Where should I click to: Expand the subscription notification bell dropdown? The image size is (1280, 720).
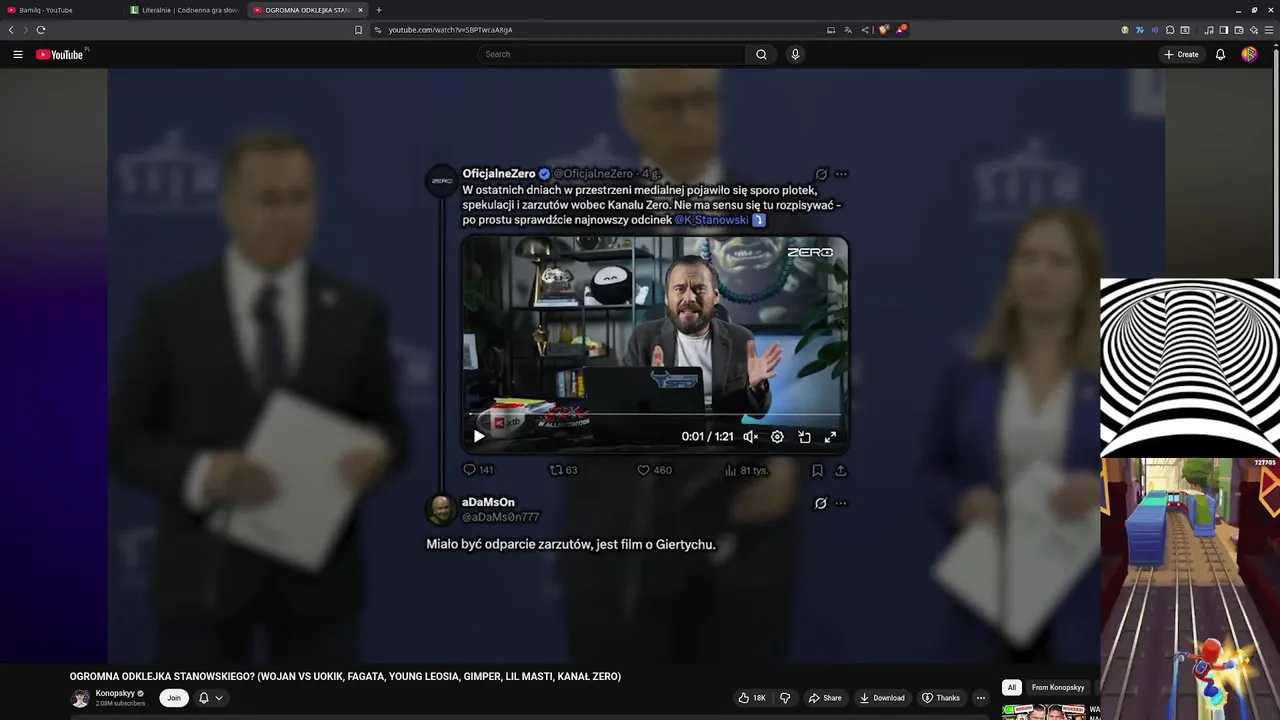click(x=210, y=698)
